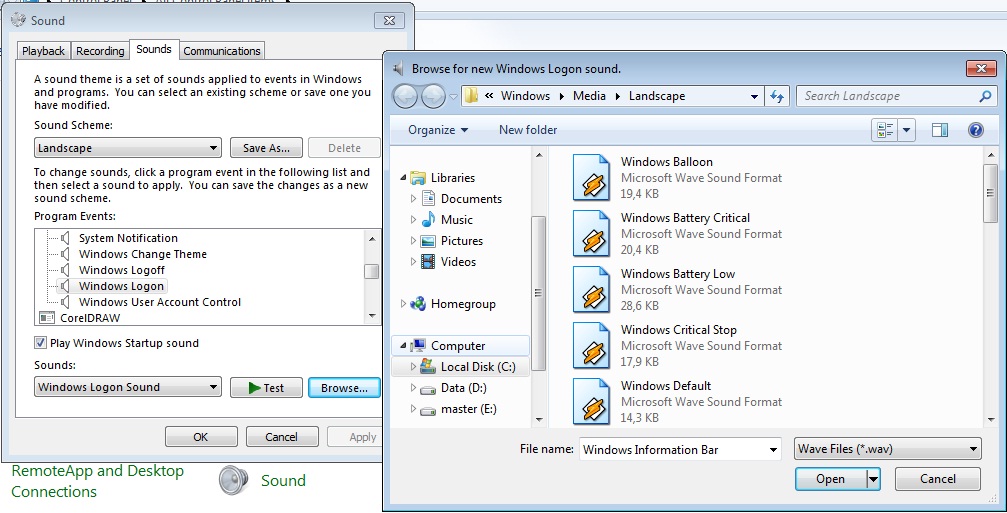Click the Media segment in address path

[589, 96]
